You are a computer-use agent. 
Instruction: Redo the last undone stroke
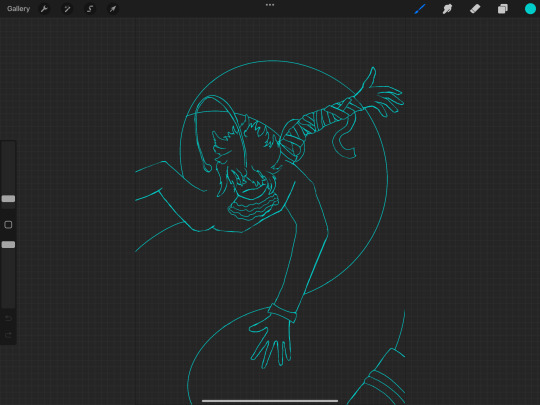(8, 335)
